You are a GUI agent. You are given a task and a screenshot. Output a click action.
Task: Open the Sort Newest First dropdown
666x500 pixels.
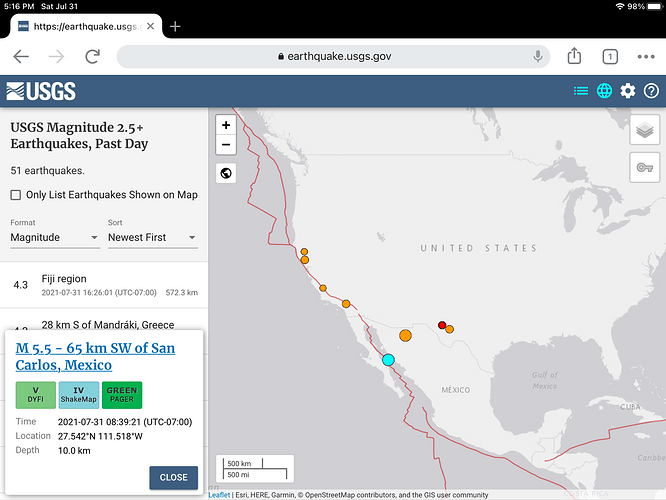pos(152,237)
